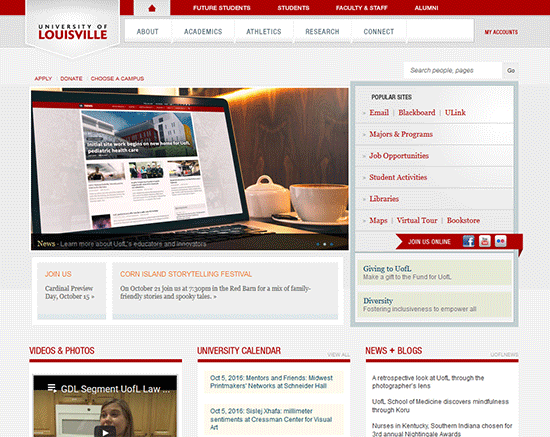The width and height of the screenshot is (550, 437).
Task: Open the Blackboard link
Action: 417,113
